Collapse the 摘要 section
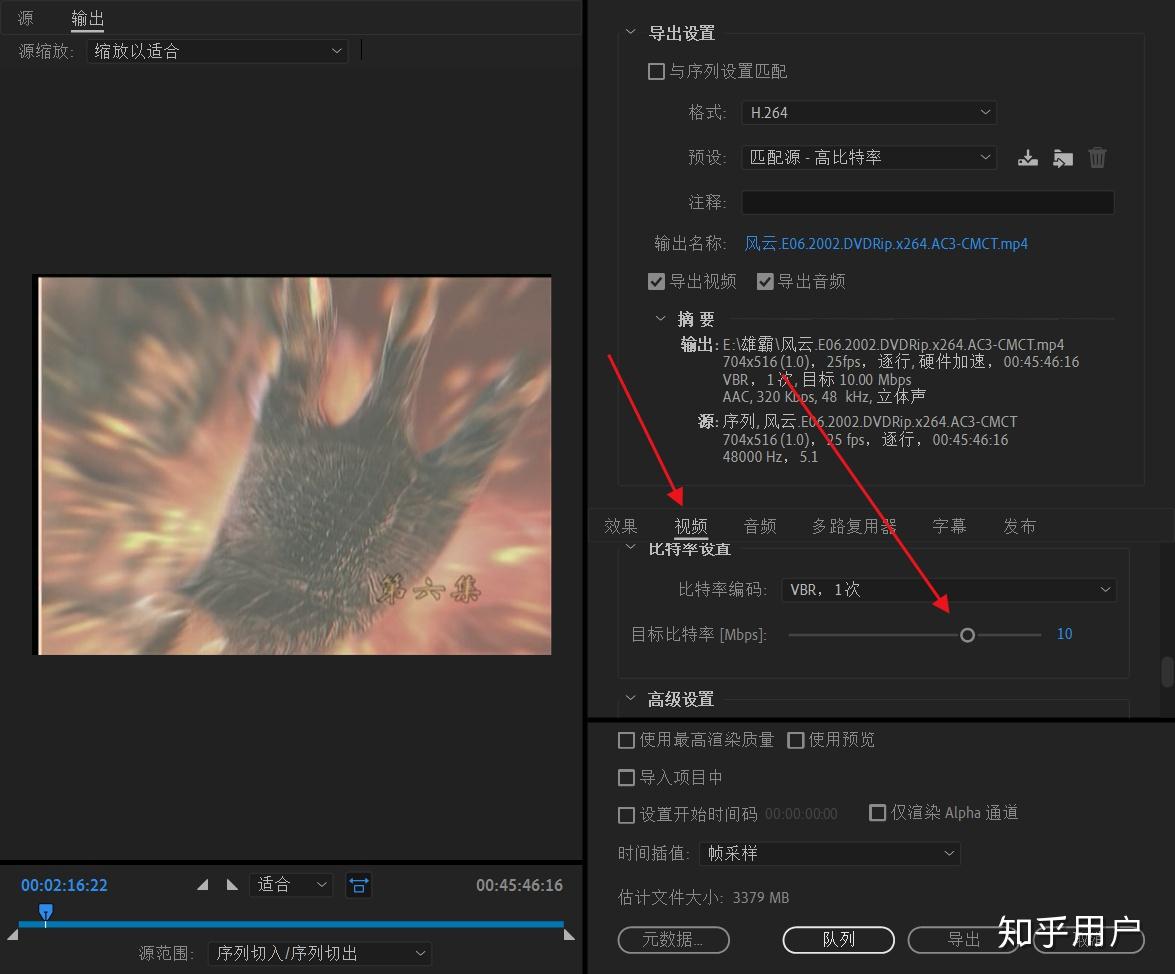 pyautogui.click(x=660, y=318)
